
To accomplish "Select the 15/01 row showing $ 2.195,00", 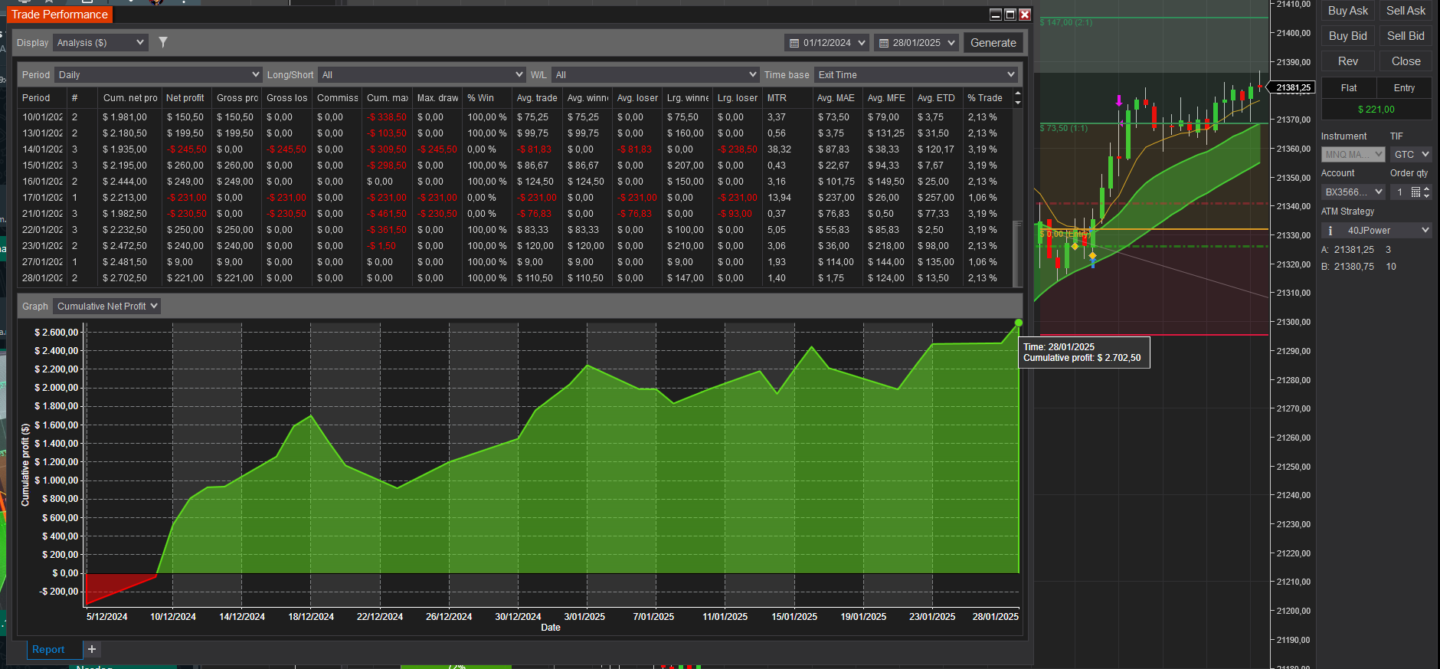I will pos(516,165).
